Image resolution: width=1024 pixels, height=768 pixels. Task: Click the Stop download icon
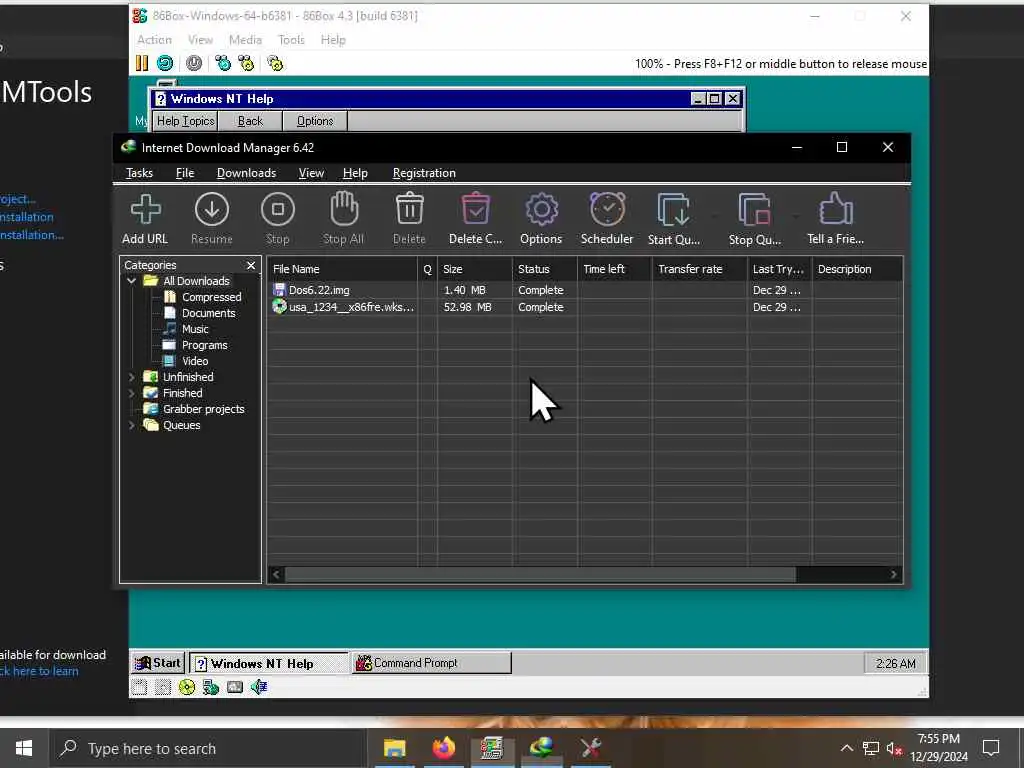pyautogui.click(x=278, y=210)
